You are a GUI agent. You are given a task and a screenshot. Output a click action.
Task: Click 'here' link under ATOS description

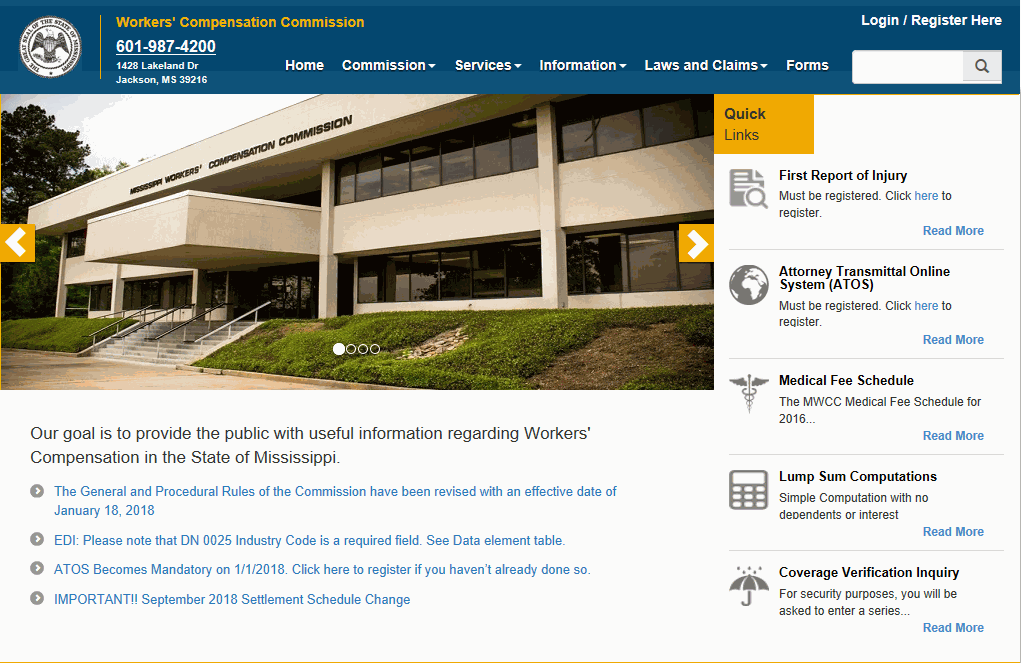pyautogui.click(x=926, y=305)
